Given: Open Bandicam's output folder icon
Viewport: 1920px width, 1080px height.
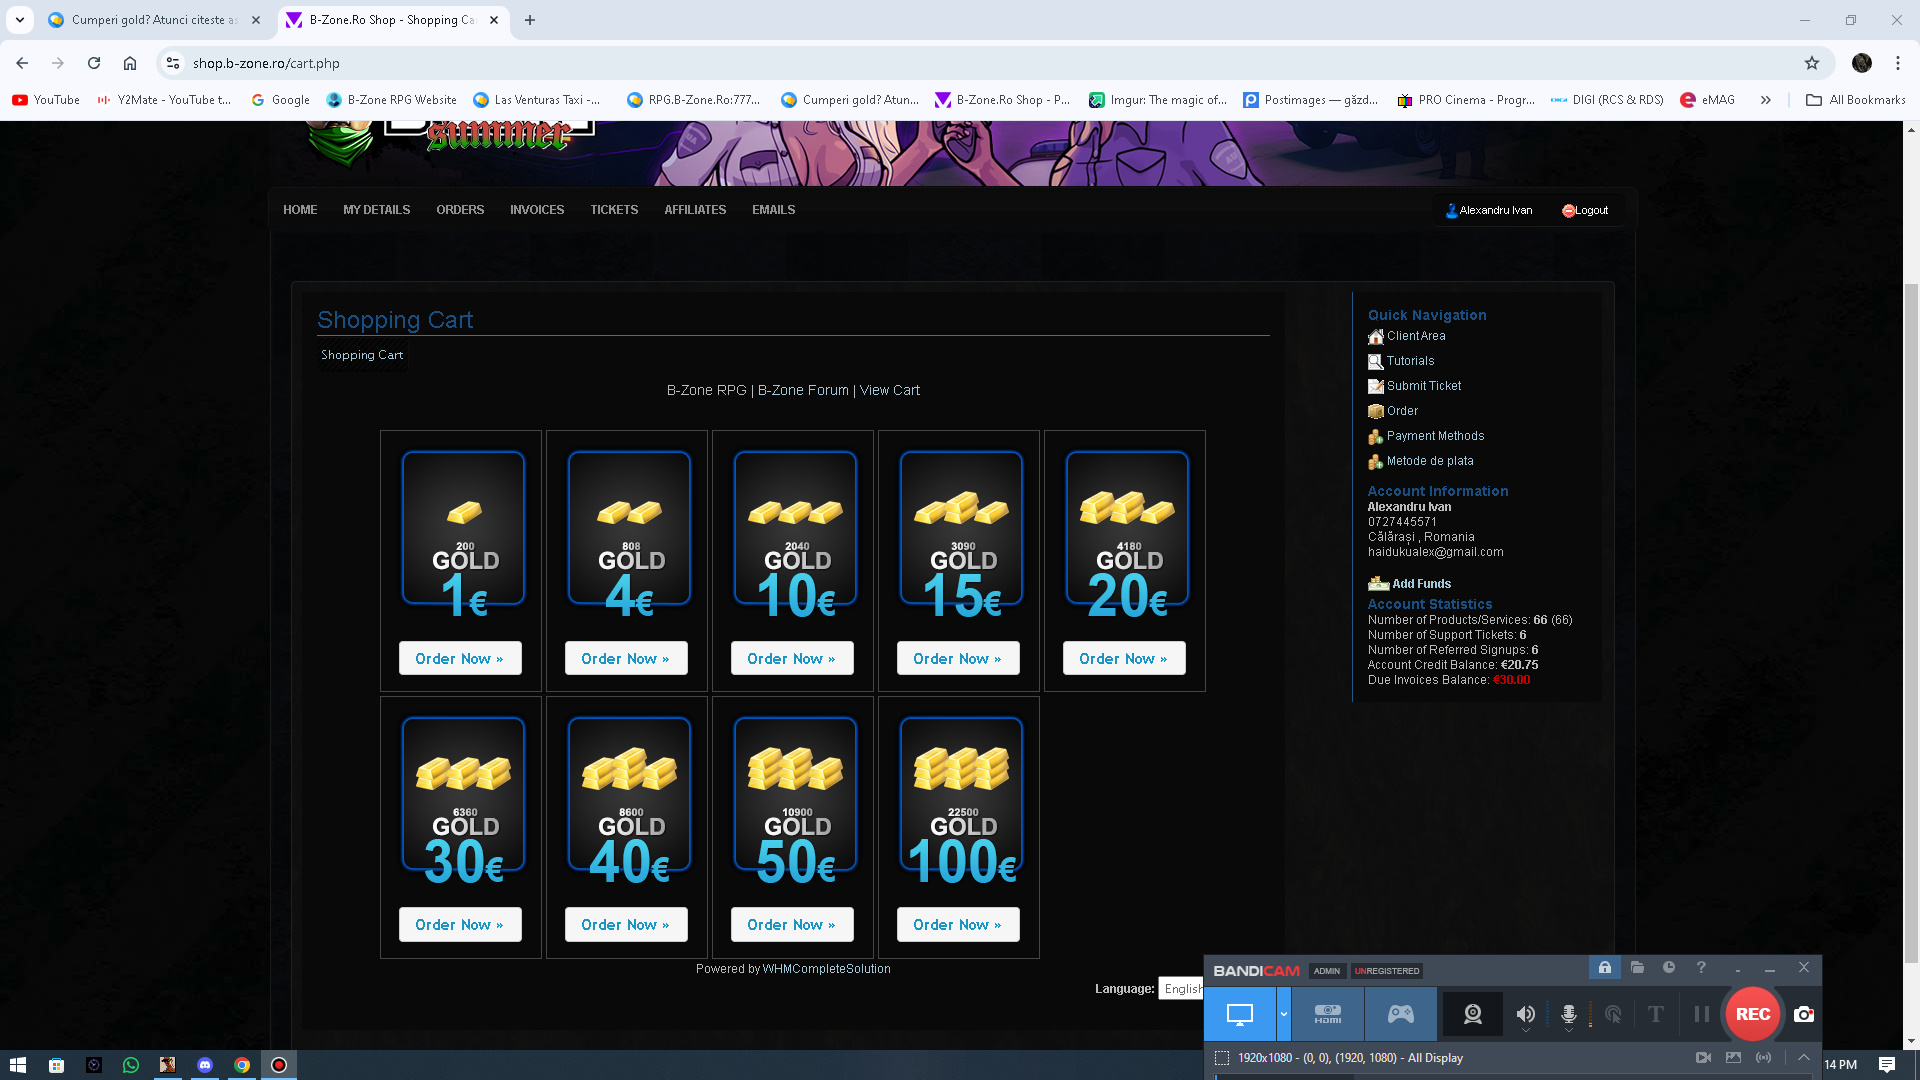Looking at the screenshot, I should (x=1637, y=968).
